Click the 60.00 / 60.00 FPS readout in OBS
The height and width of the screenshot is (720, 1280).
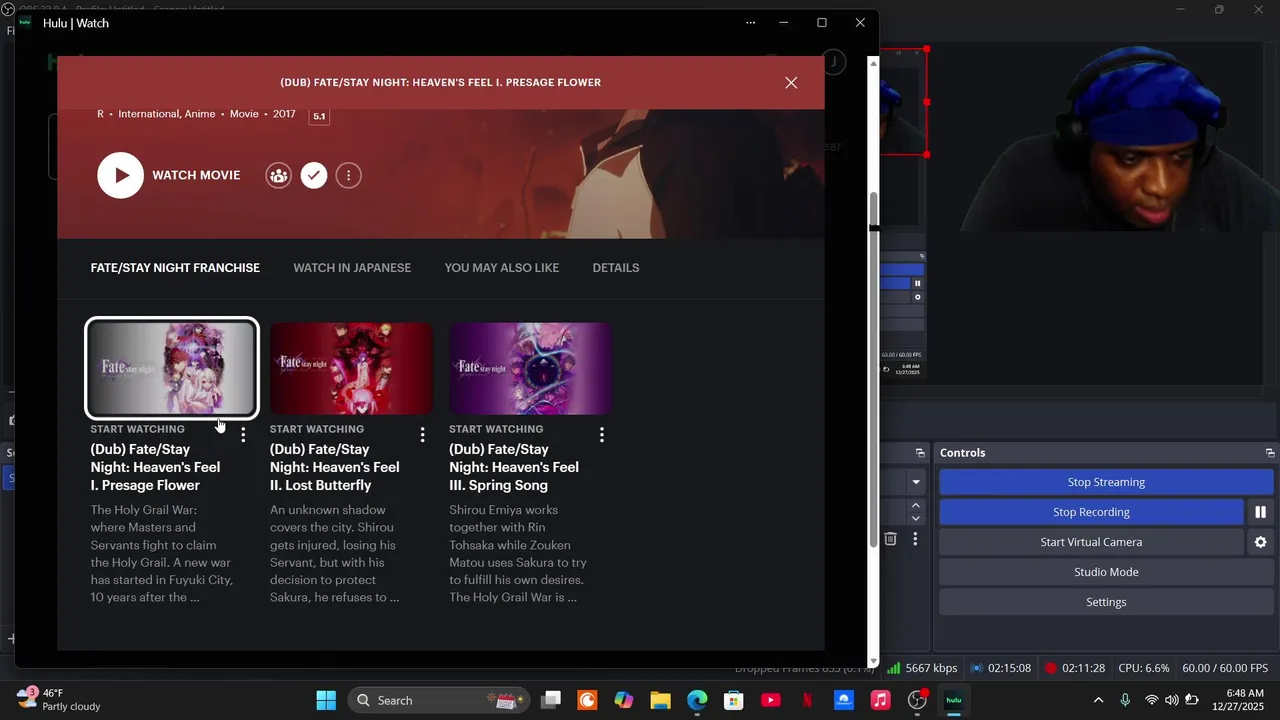coord(1225,668)
